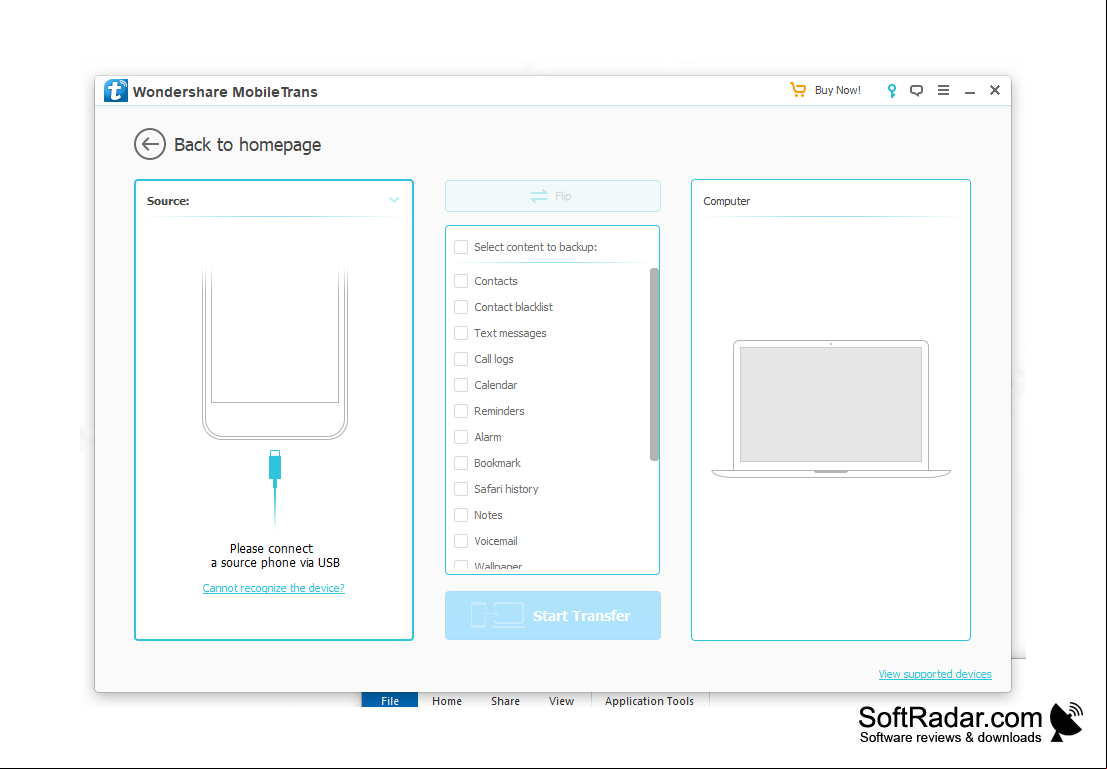Click the Start Transfer button
Screen dimensions: 1107x769
pyautogui.click(x=553, y=616)
